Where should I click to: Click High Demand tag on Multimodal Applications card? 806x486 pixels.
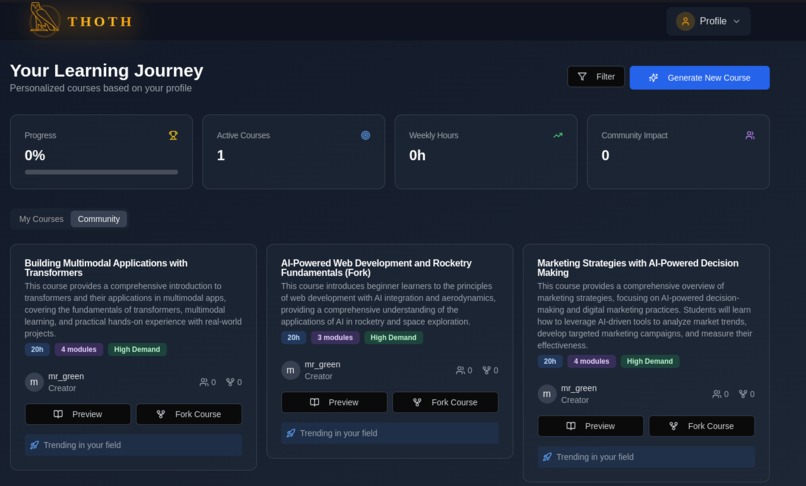137,349
